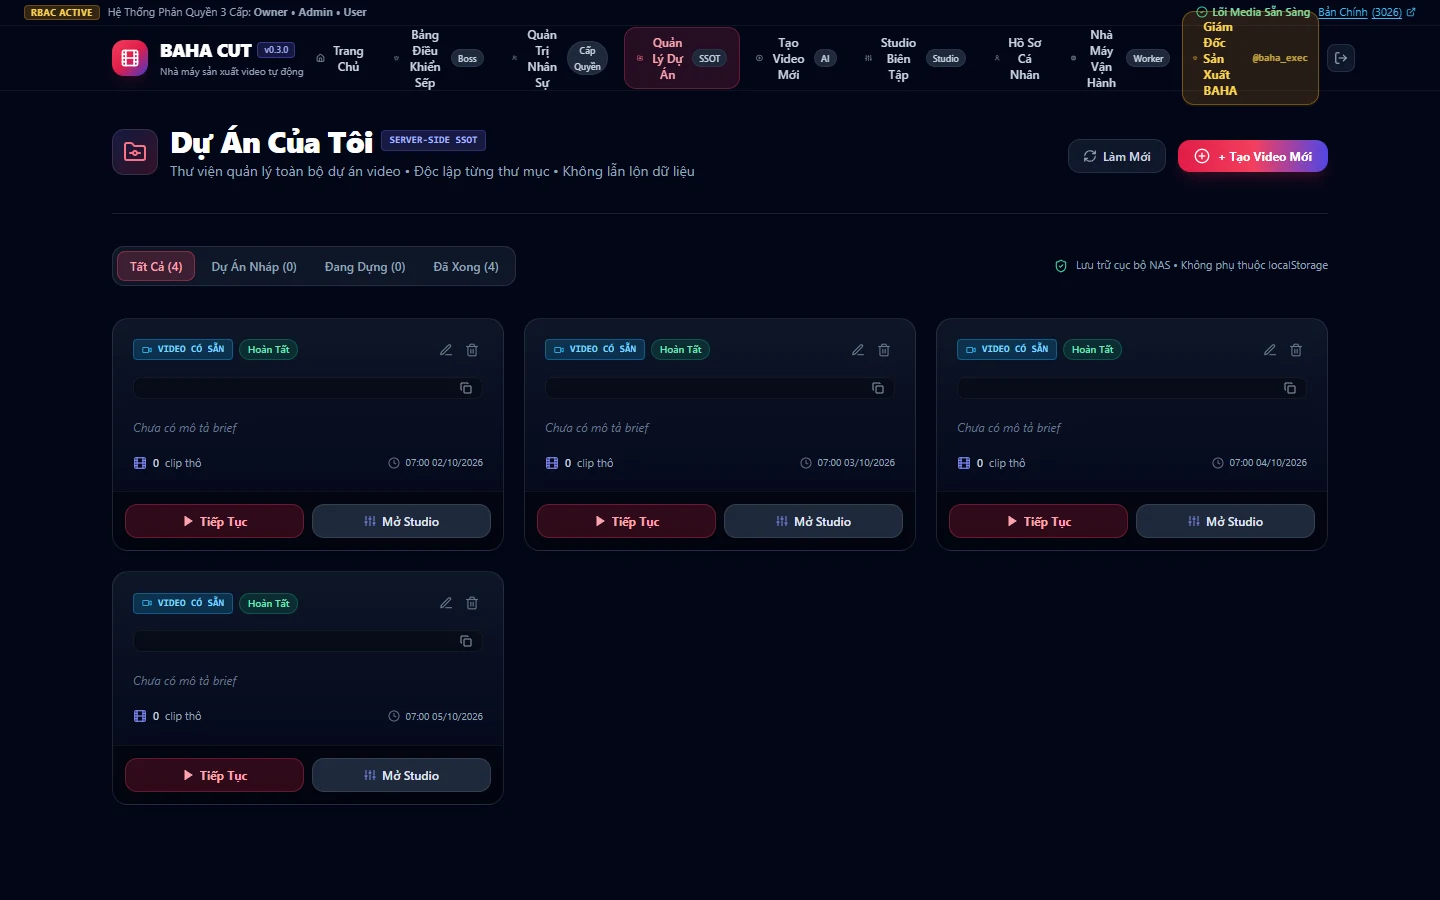This screenshot has height=900, width=1440.
Task: Switch to the Dự Án Nháp (0) tab
Action: [x=254, y=266]
